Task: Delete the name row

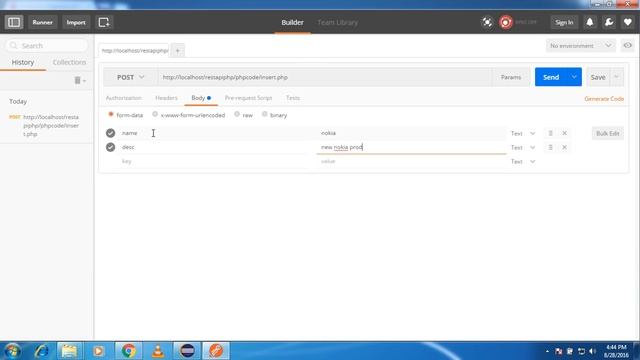Action: [x=564, y=133]
